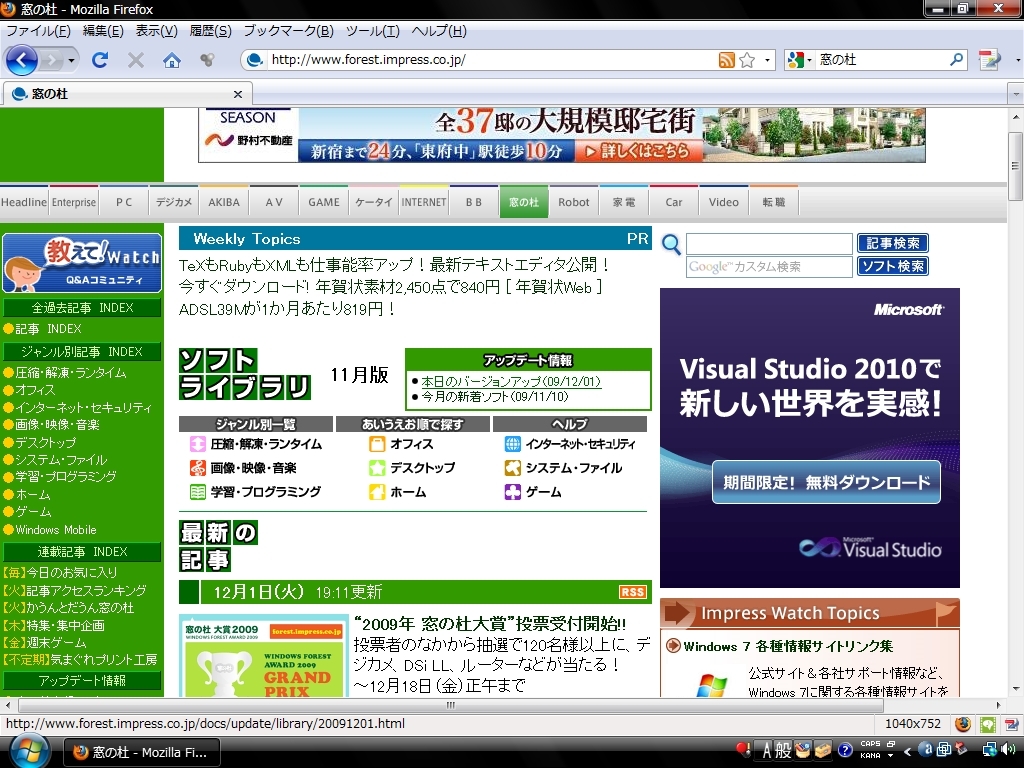Click the RSS feed icon in address bar

point(727,60)
